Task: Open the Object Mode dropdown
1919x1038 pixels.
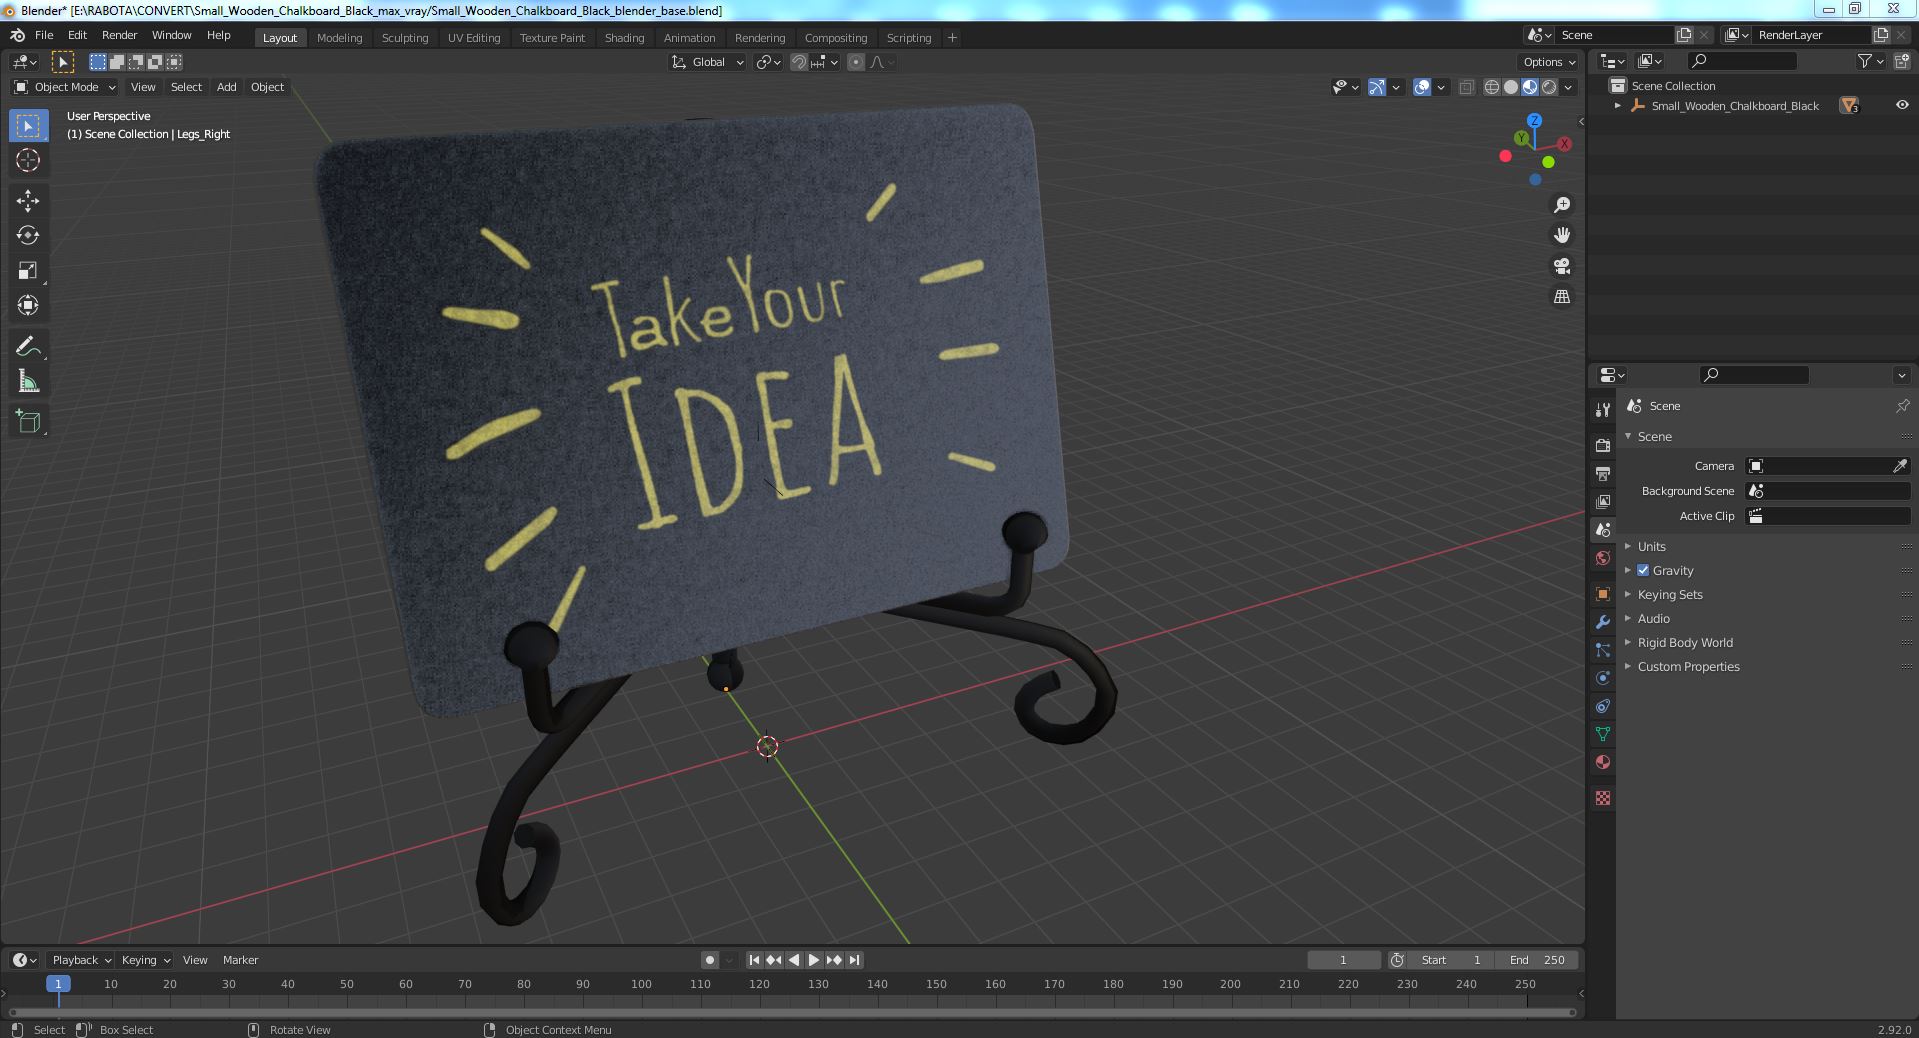Action: (65, 87)
